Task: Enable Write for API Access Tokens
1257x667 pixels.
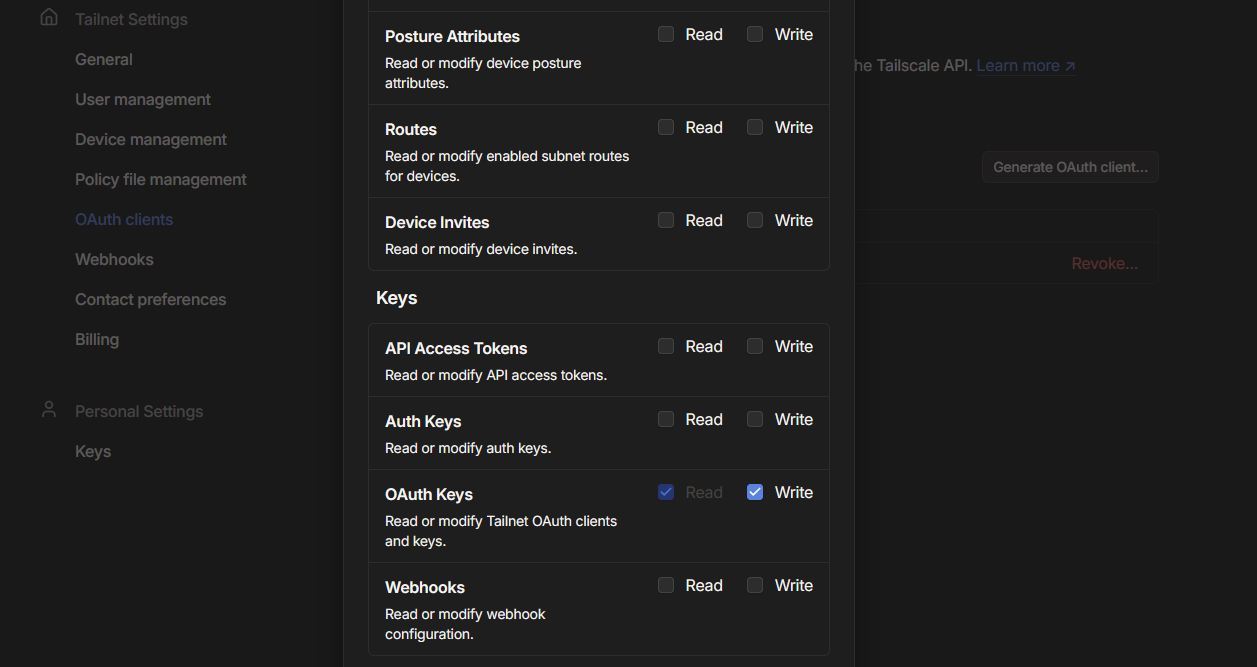Action: [755, 346]
